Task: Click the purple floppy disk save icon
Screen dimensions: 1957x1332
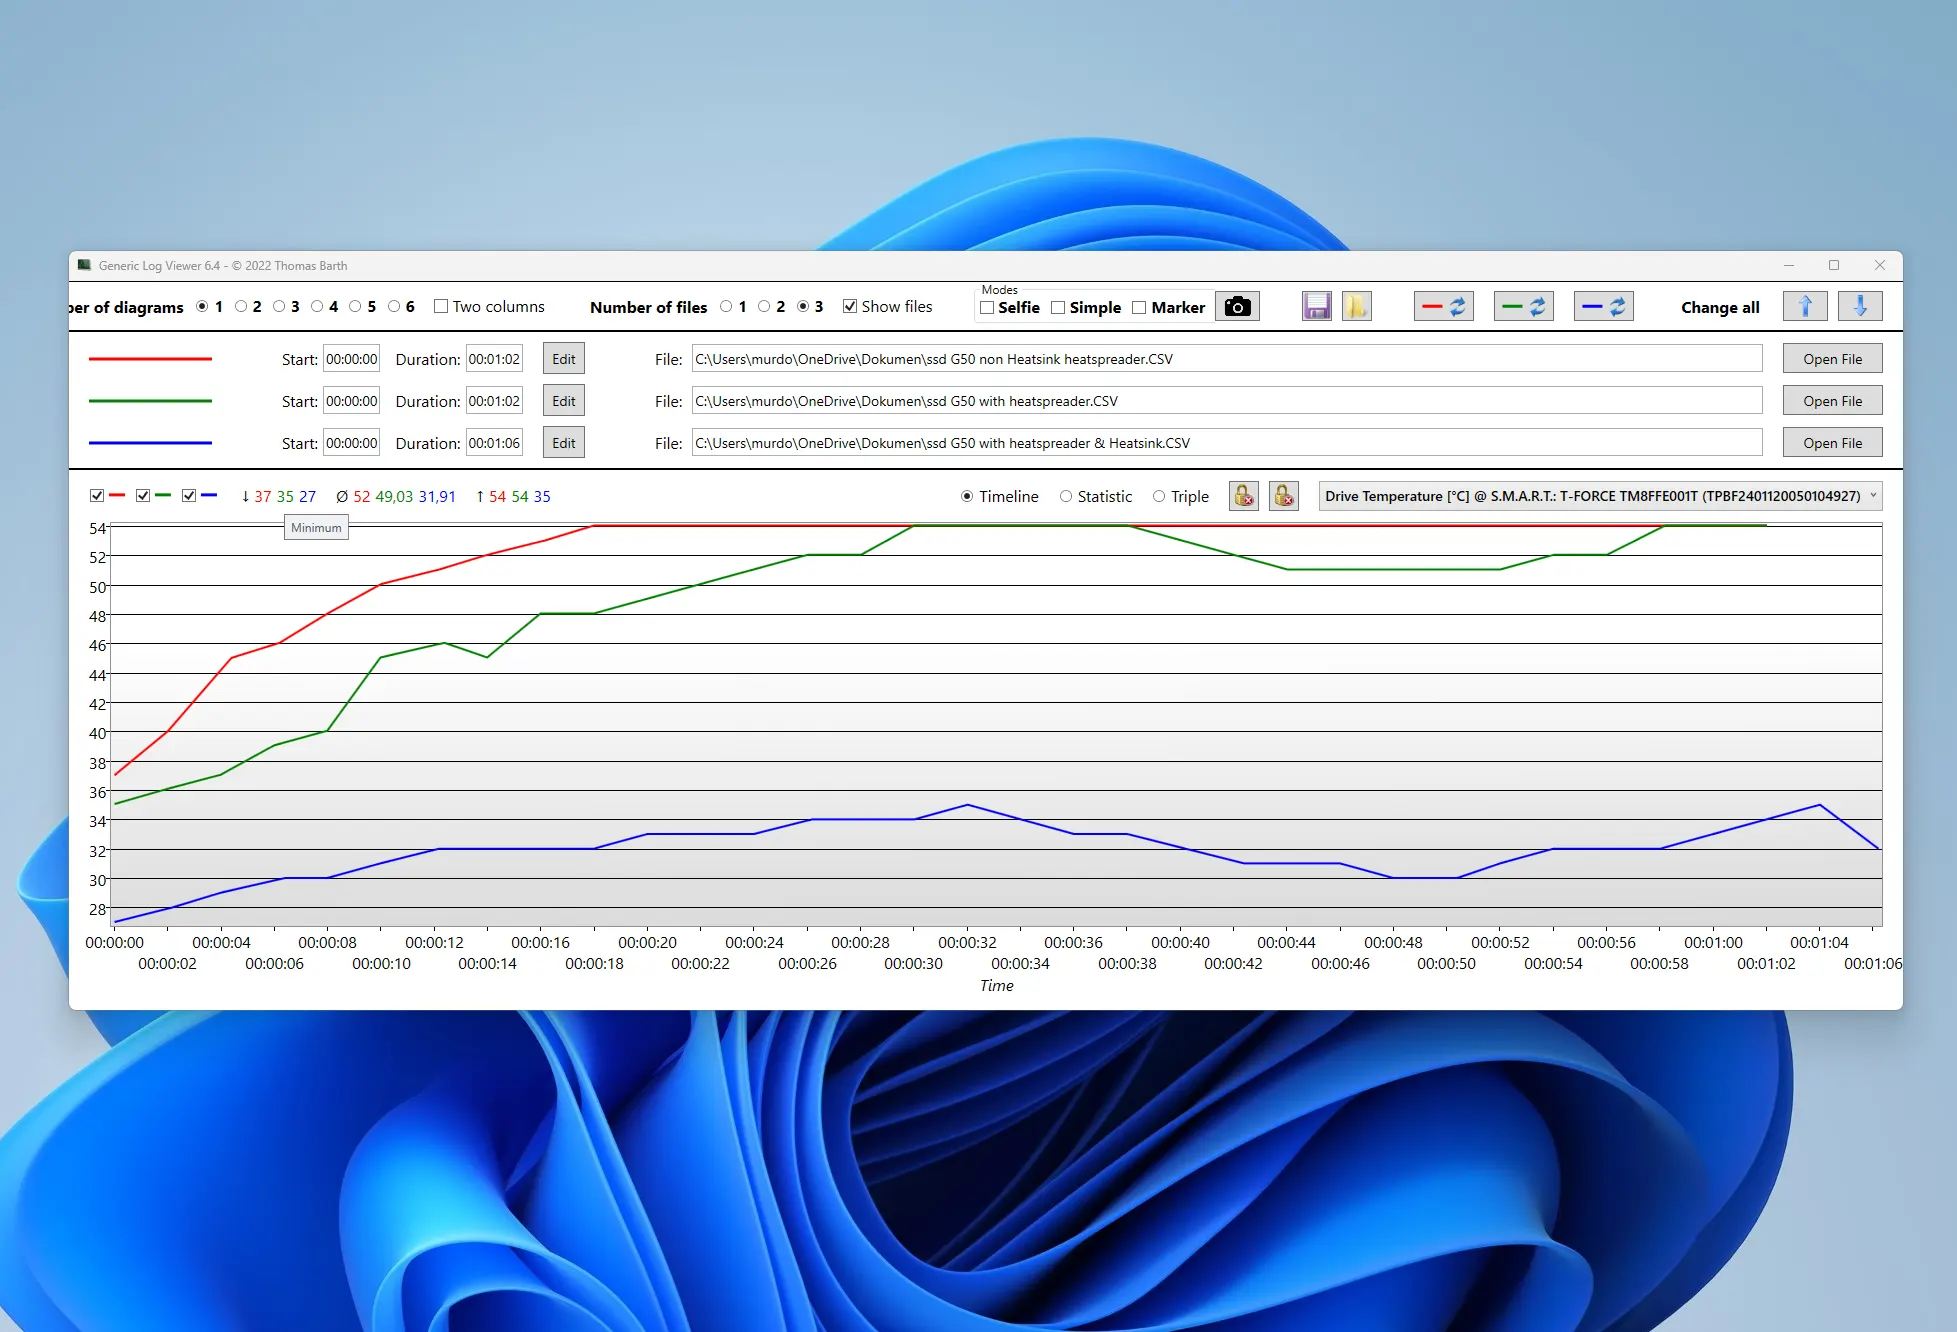Action: [1316, 307]
